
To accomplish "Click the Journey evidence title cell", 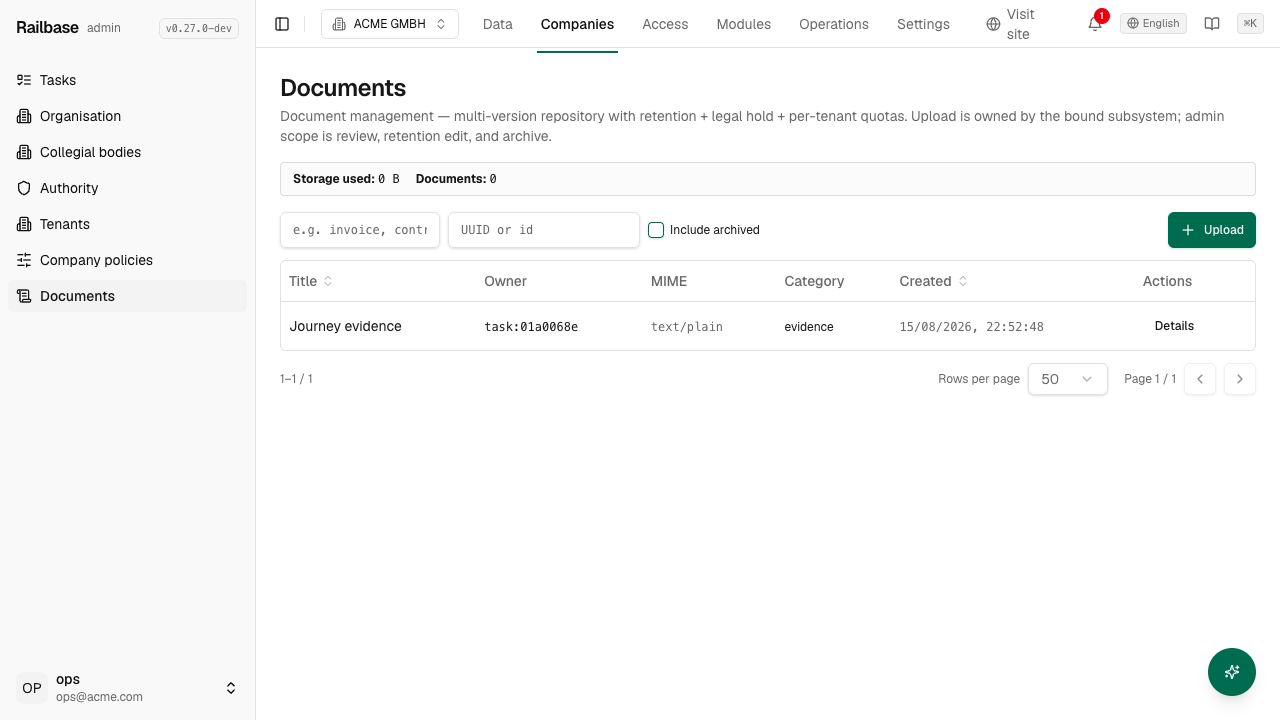I will pyautogui.click(x=345, y=326).
